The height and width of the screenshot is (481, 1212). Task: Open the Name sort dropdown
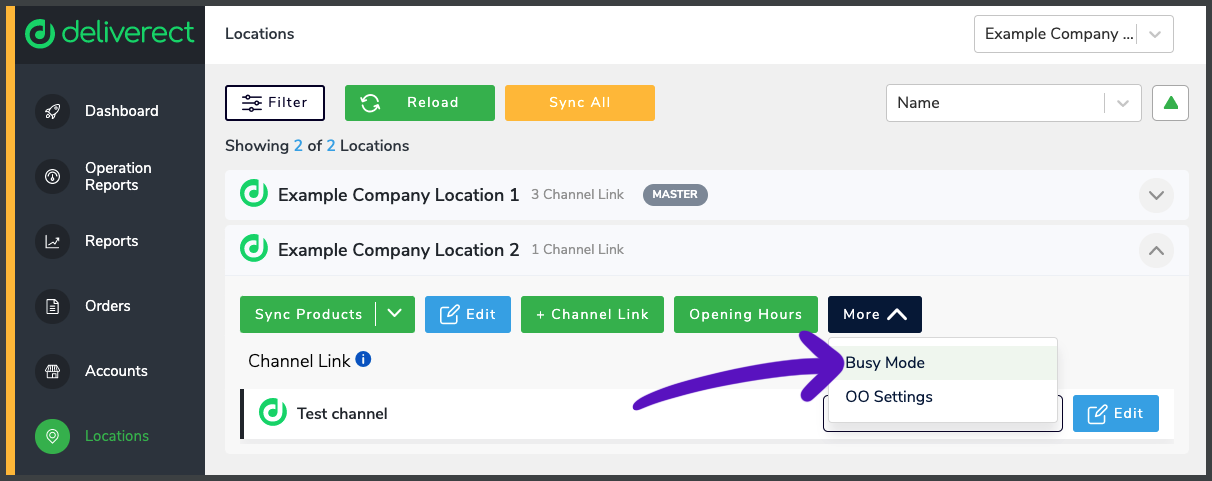click(1014, 103)
